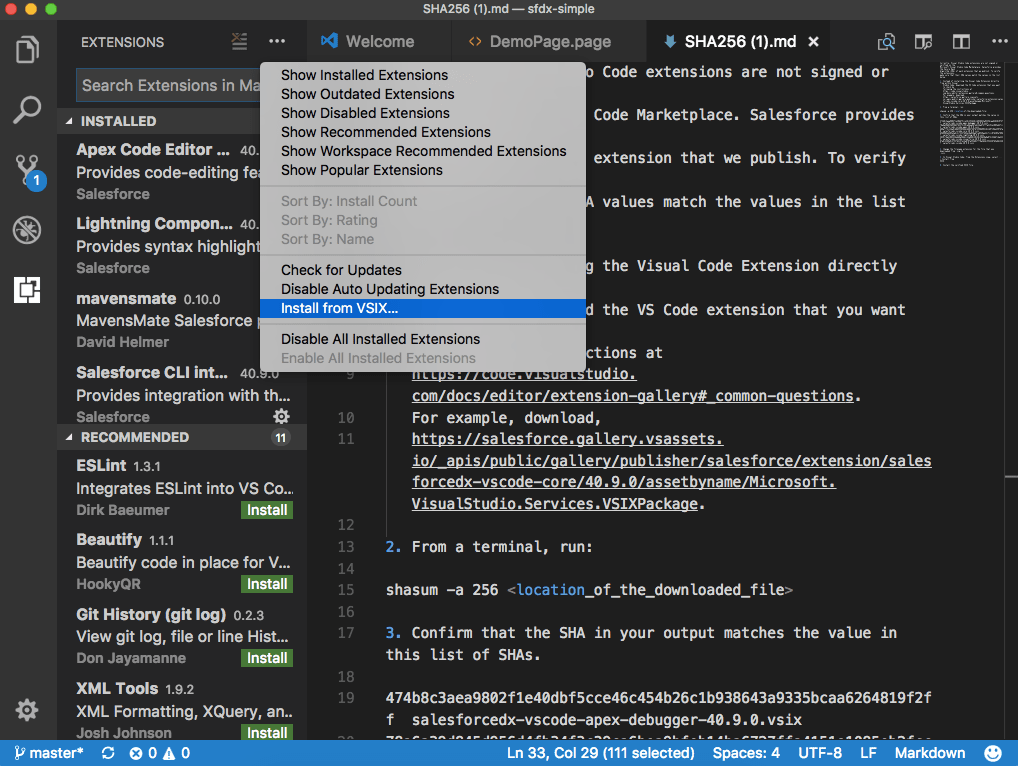Click the shasum -a 256 command line
The height and width of the screenshot is (766, 1018).
[x=589, y=590]
